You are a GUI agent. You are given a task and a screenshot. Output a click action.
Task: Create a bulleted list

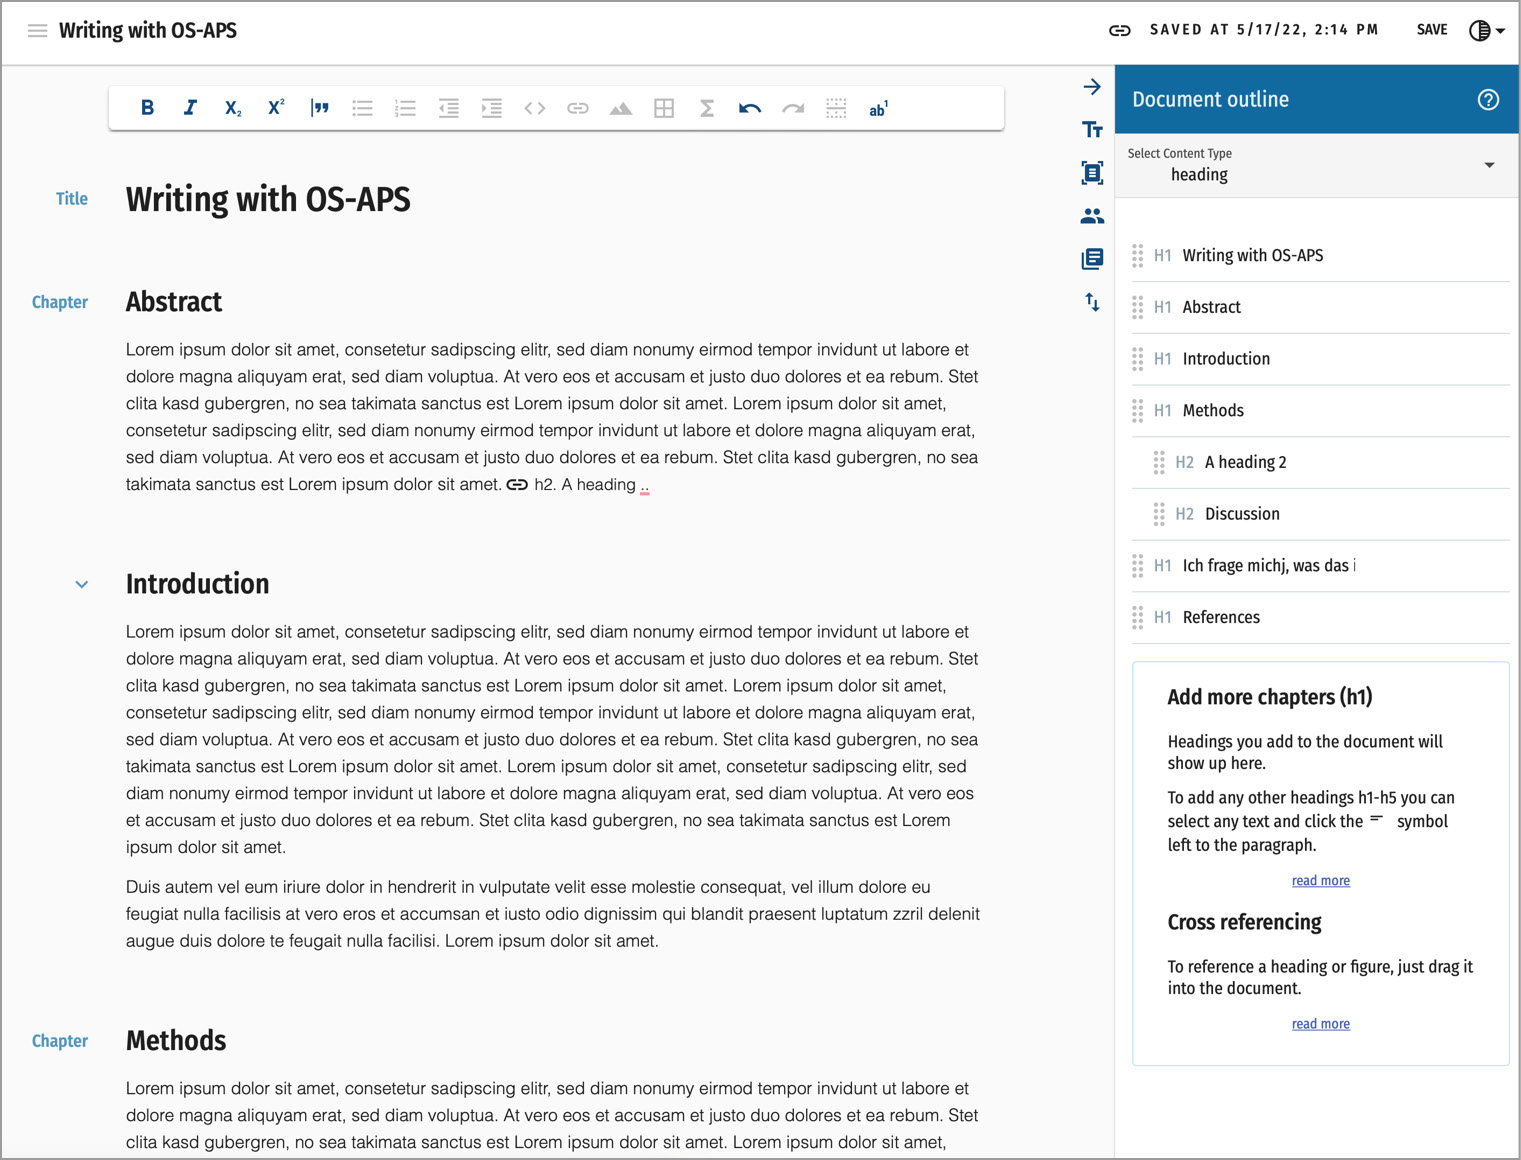[362, 108]
